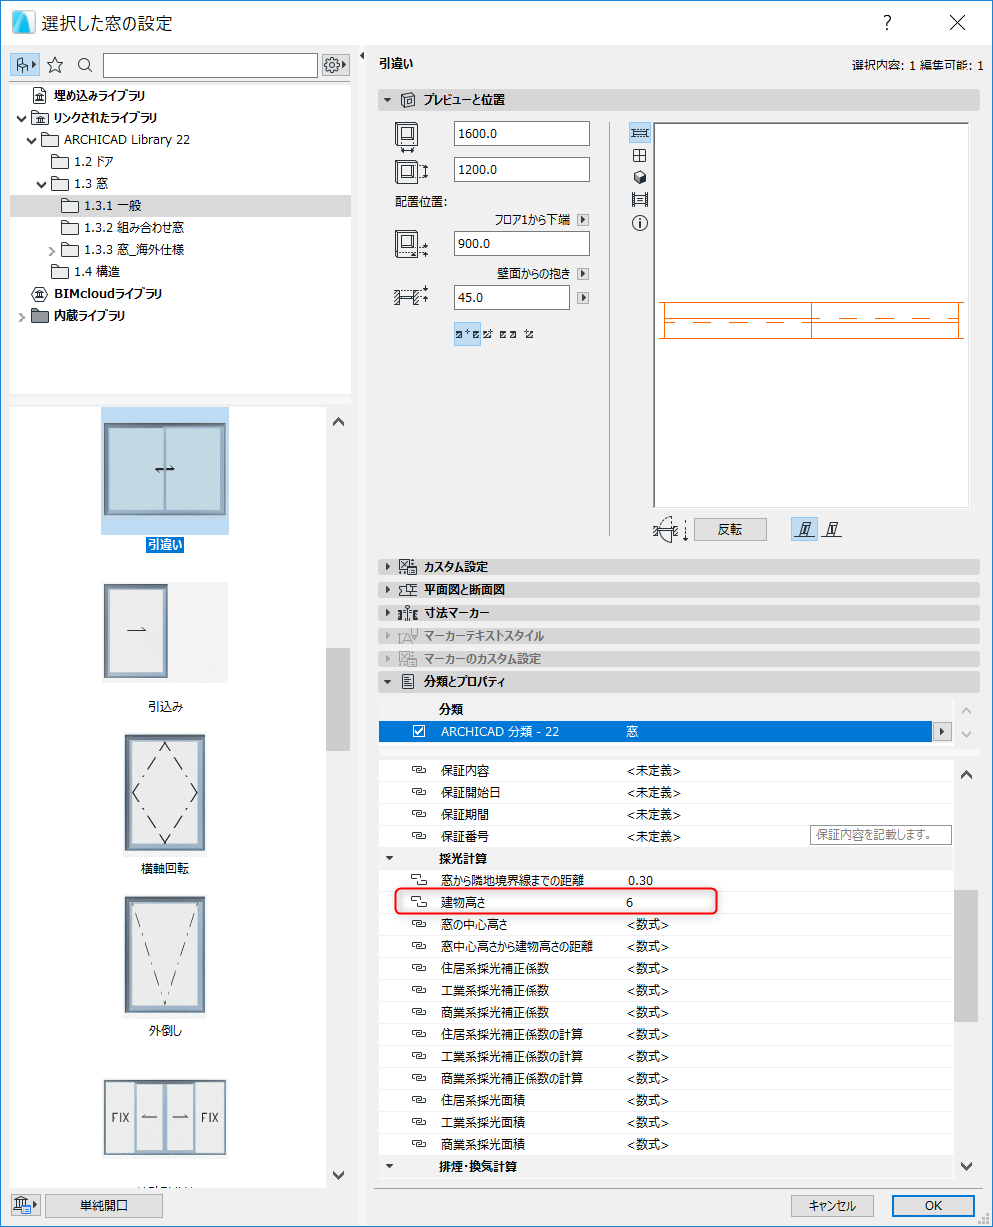Collapse the 採光計算 property group
Viewport: 993px width, 1227px height.
tap(389, 859)
